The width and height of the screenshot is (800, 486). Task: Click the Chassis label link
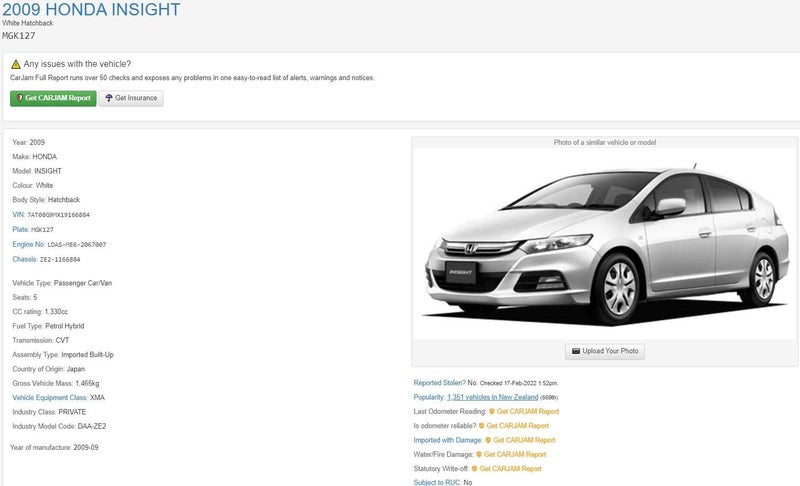click(24, 259)
